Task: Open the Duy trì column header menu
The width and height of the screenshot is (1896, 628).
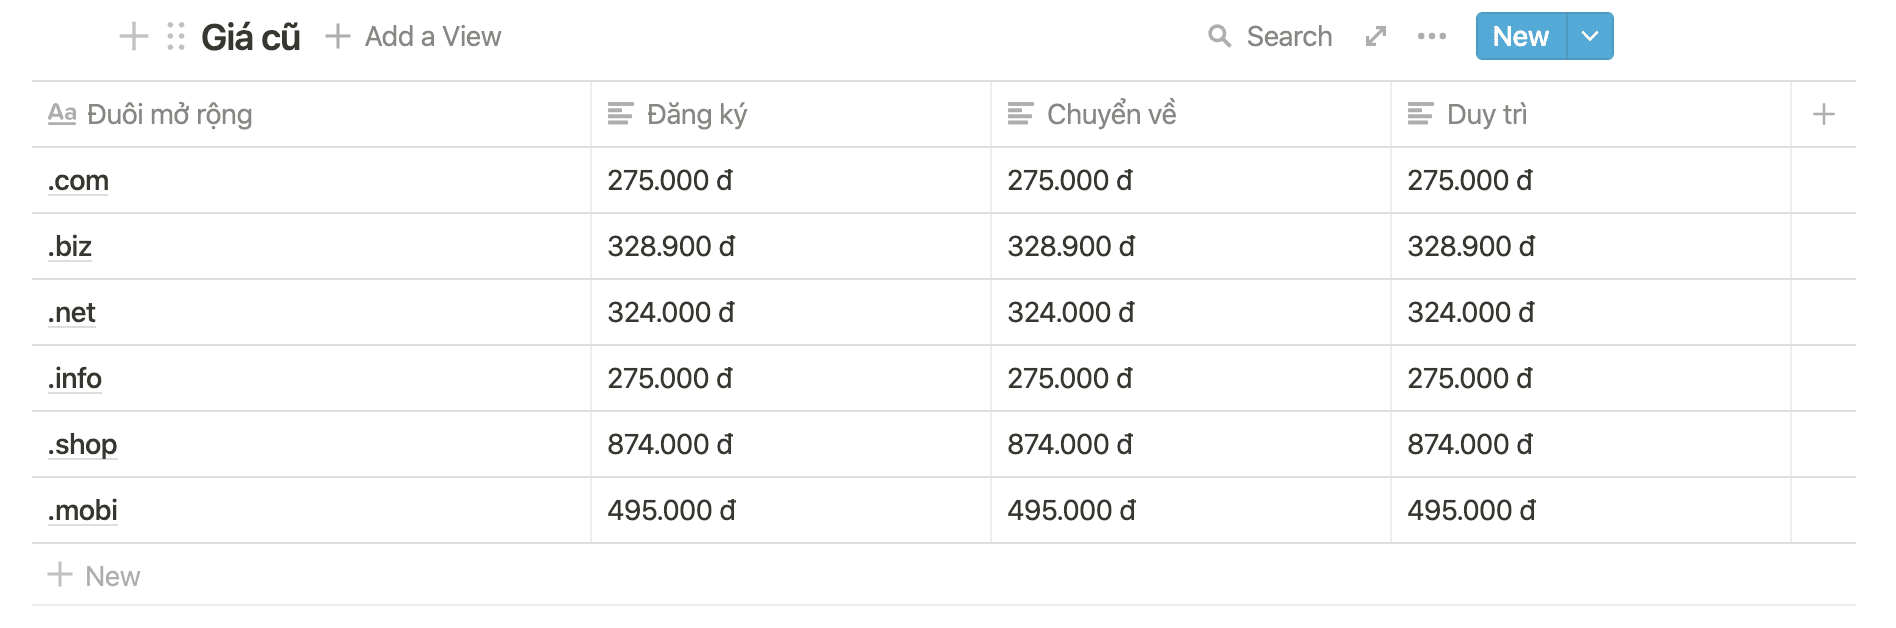Action: coord(1486,115)
